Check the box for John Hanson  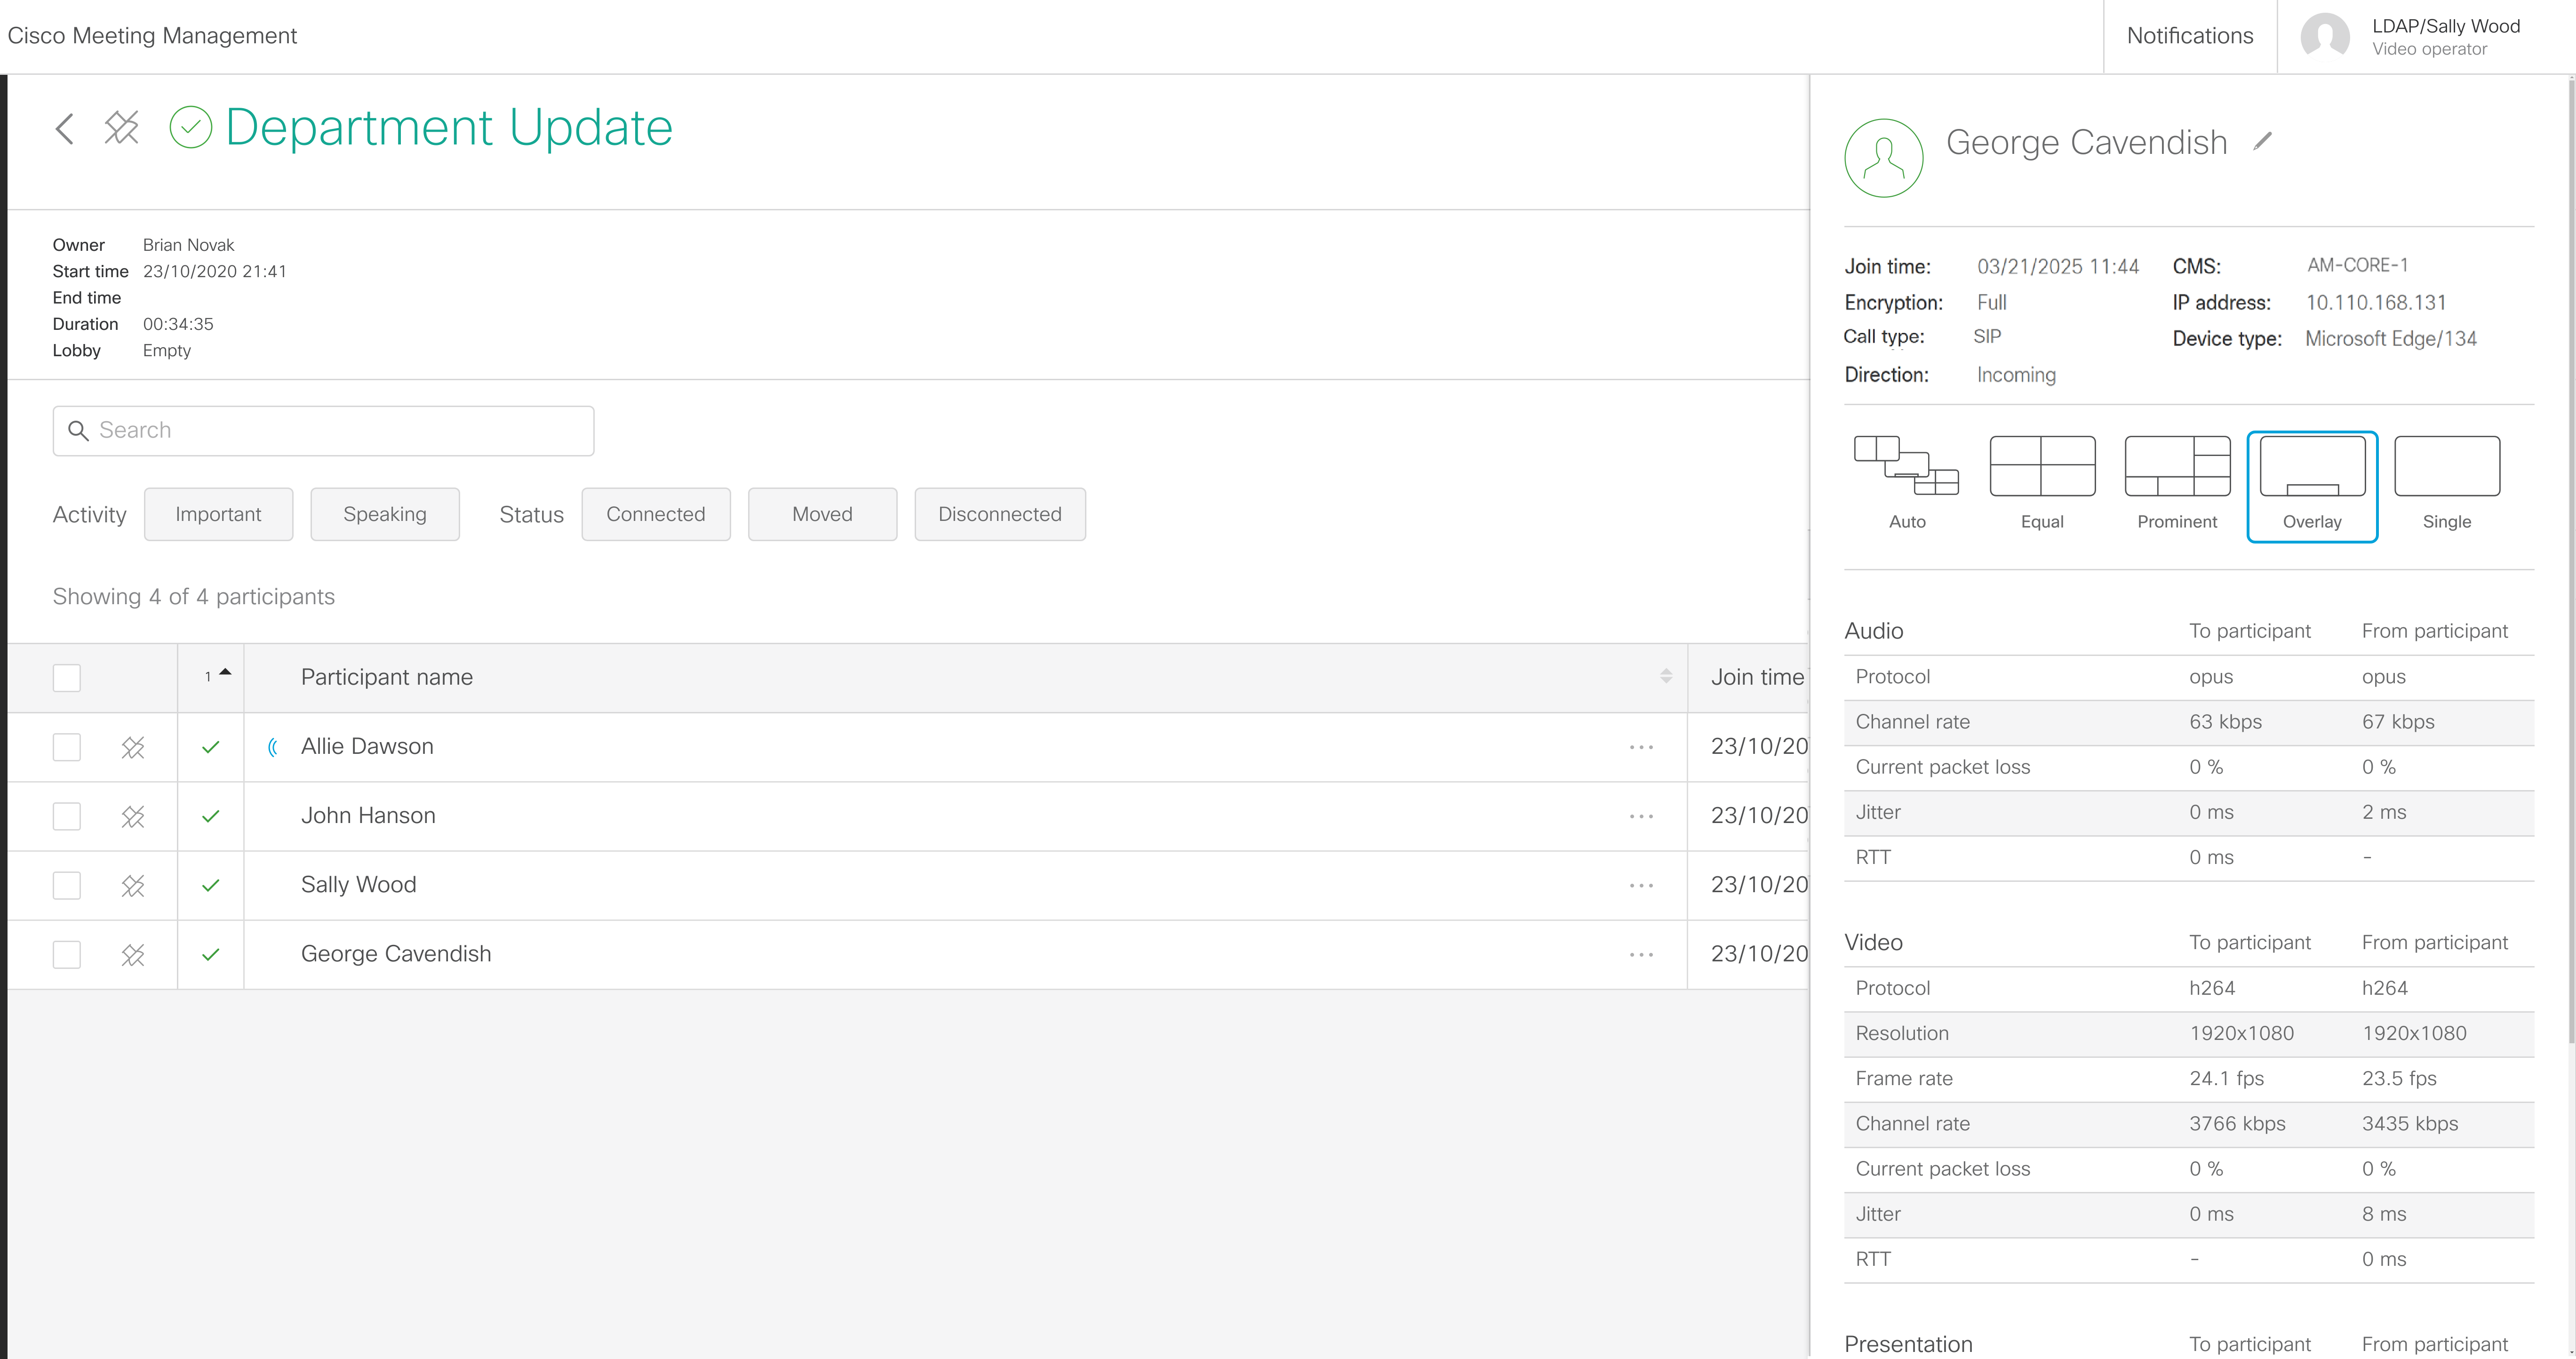click(x=67, y=816)
